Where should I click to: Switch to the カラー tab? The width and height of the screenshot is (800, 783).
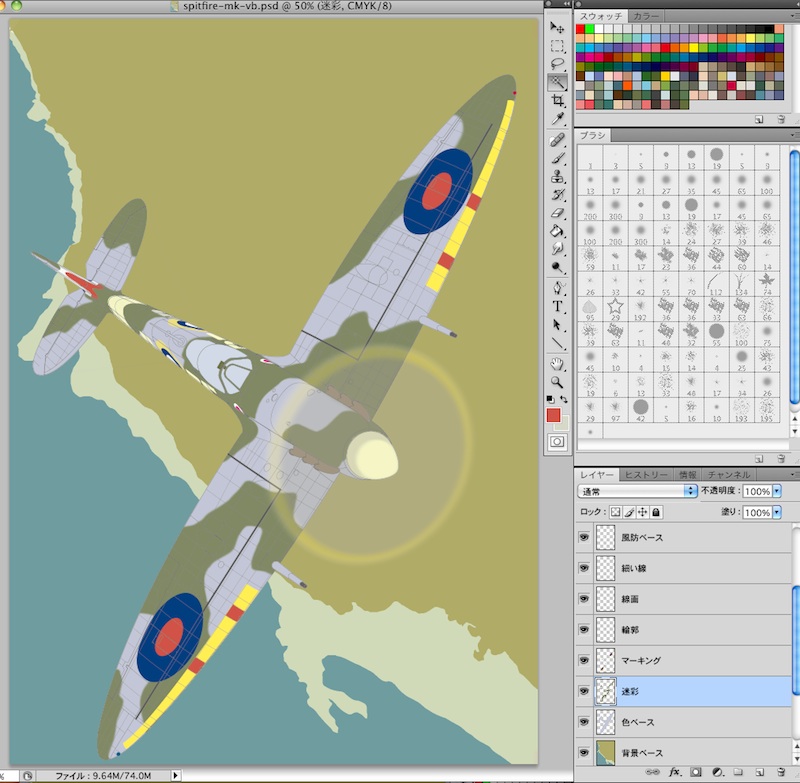[646, 16]
